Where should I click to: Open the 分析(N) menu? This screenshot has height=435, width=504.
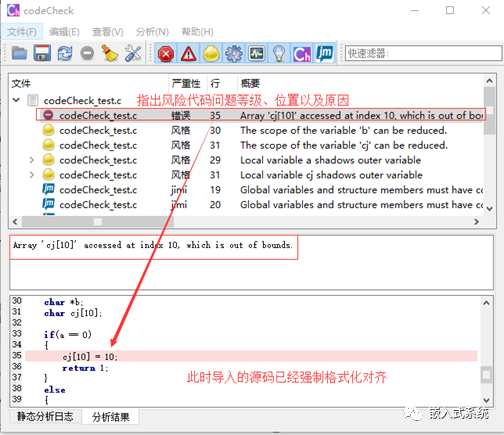152,32
